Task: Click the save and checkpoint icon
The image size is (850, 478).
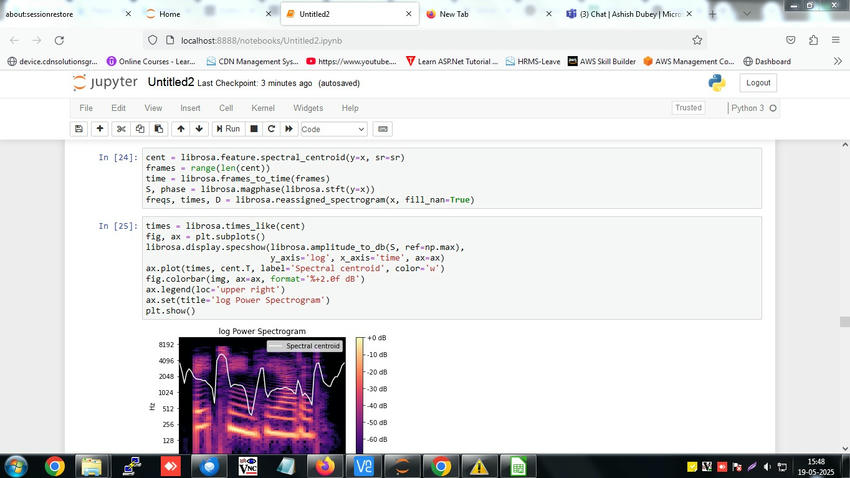Action: (79, 129)
